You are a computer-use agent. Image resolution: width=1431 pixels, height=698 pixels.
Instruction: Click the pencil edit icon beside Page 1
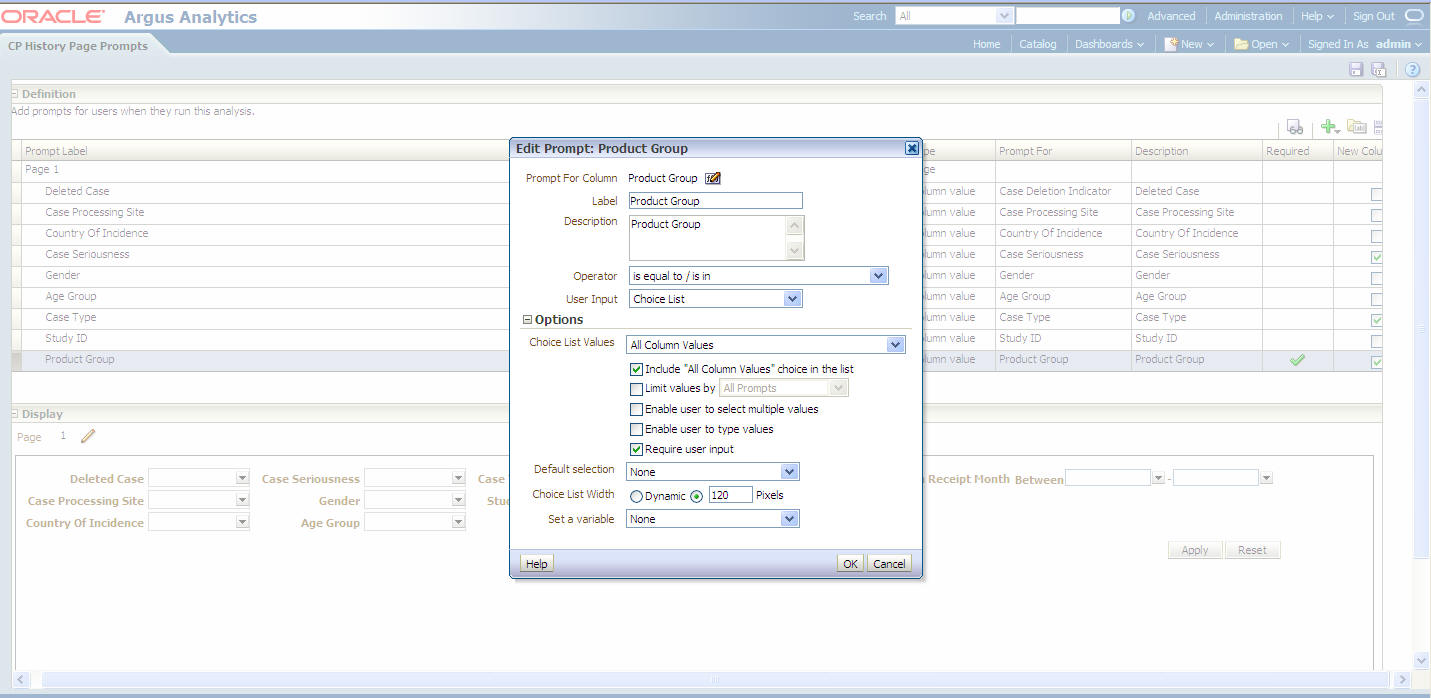tap(88, 436)
